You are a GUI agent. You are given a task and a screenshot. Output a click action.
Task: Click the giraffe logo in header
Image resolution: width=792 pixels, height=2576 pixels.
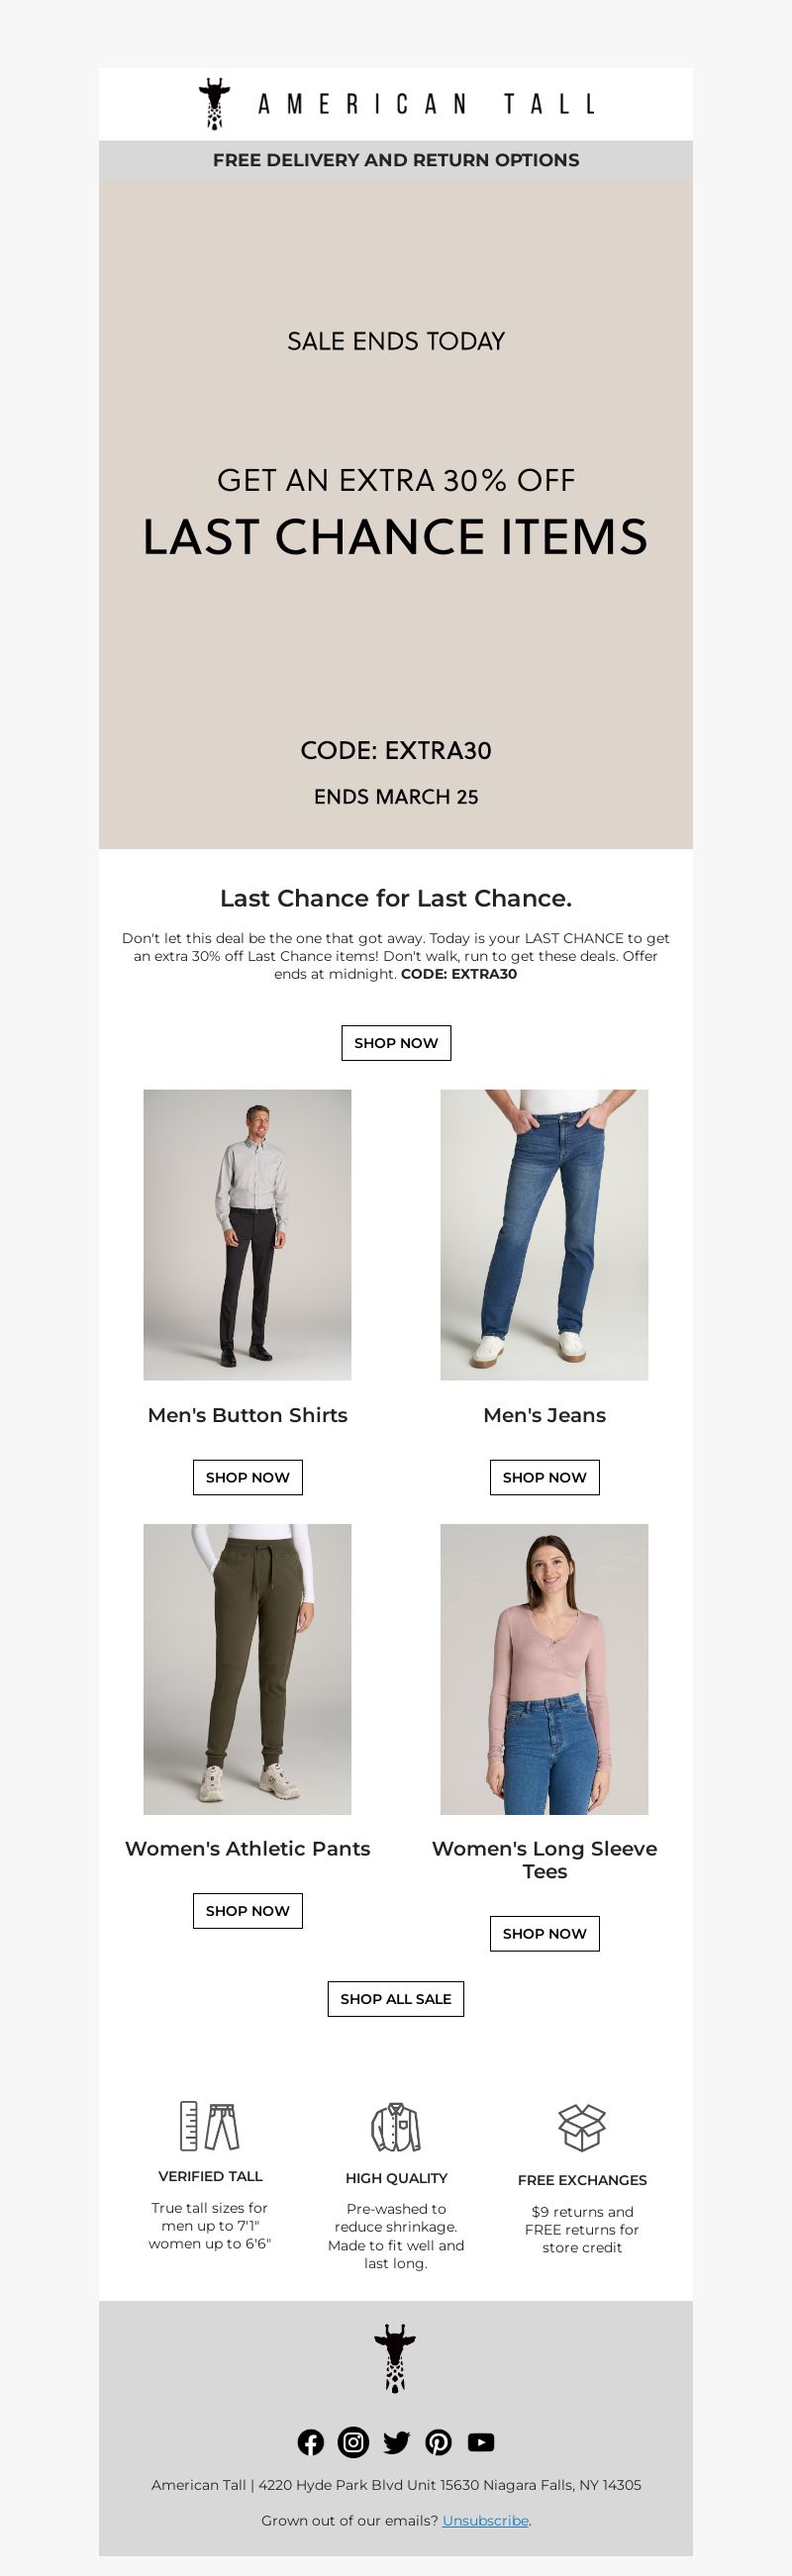[214, 103]
